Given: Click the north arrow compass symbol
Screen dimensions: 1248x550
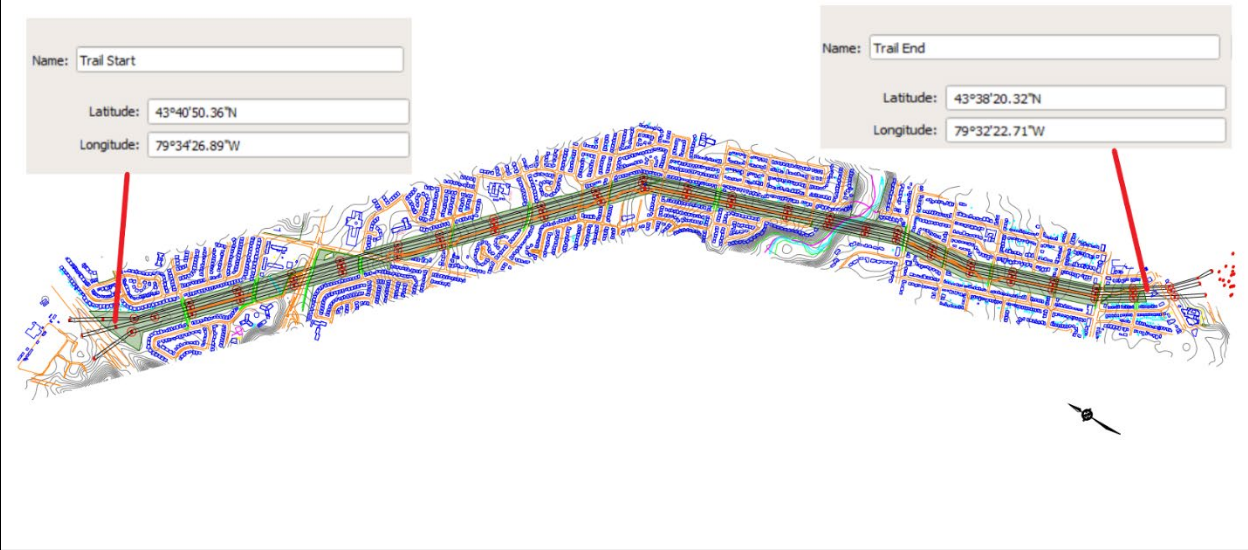Looking at the screenshot, I should point(1088,414).
